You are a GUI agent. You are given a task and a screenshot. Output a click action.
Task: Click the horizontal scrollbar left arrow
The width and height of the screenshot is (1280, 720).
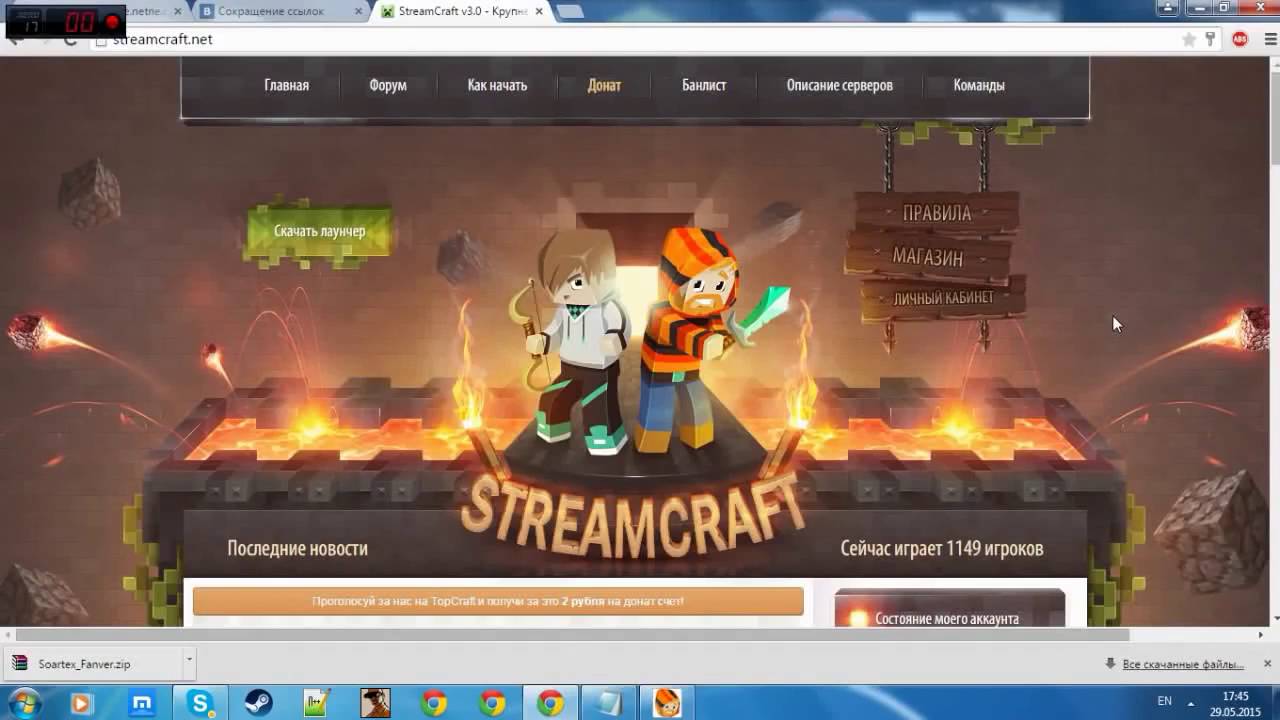click(x=8, y=634)
